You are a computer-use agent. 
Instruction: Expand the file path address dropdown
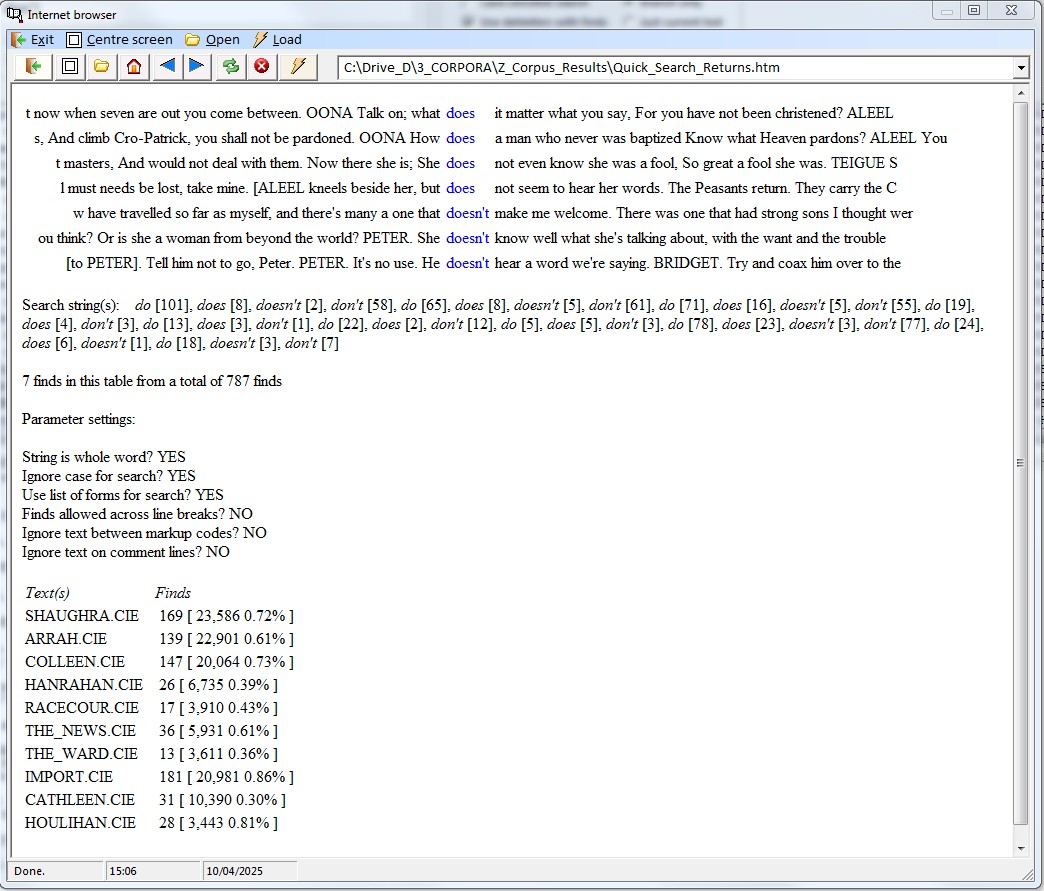coord(1020,68)
